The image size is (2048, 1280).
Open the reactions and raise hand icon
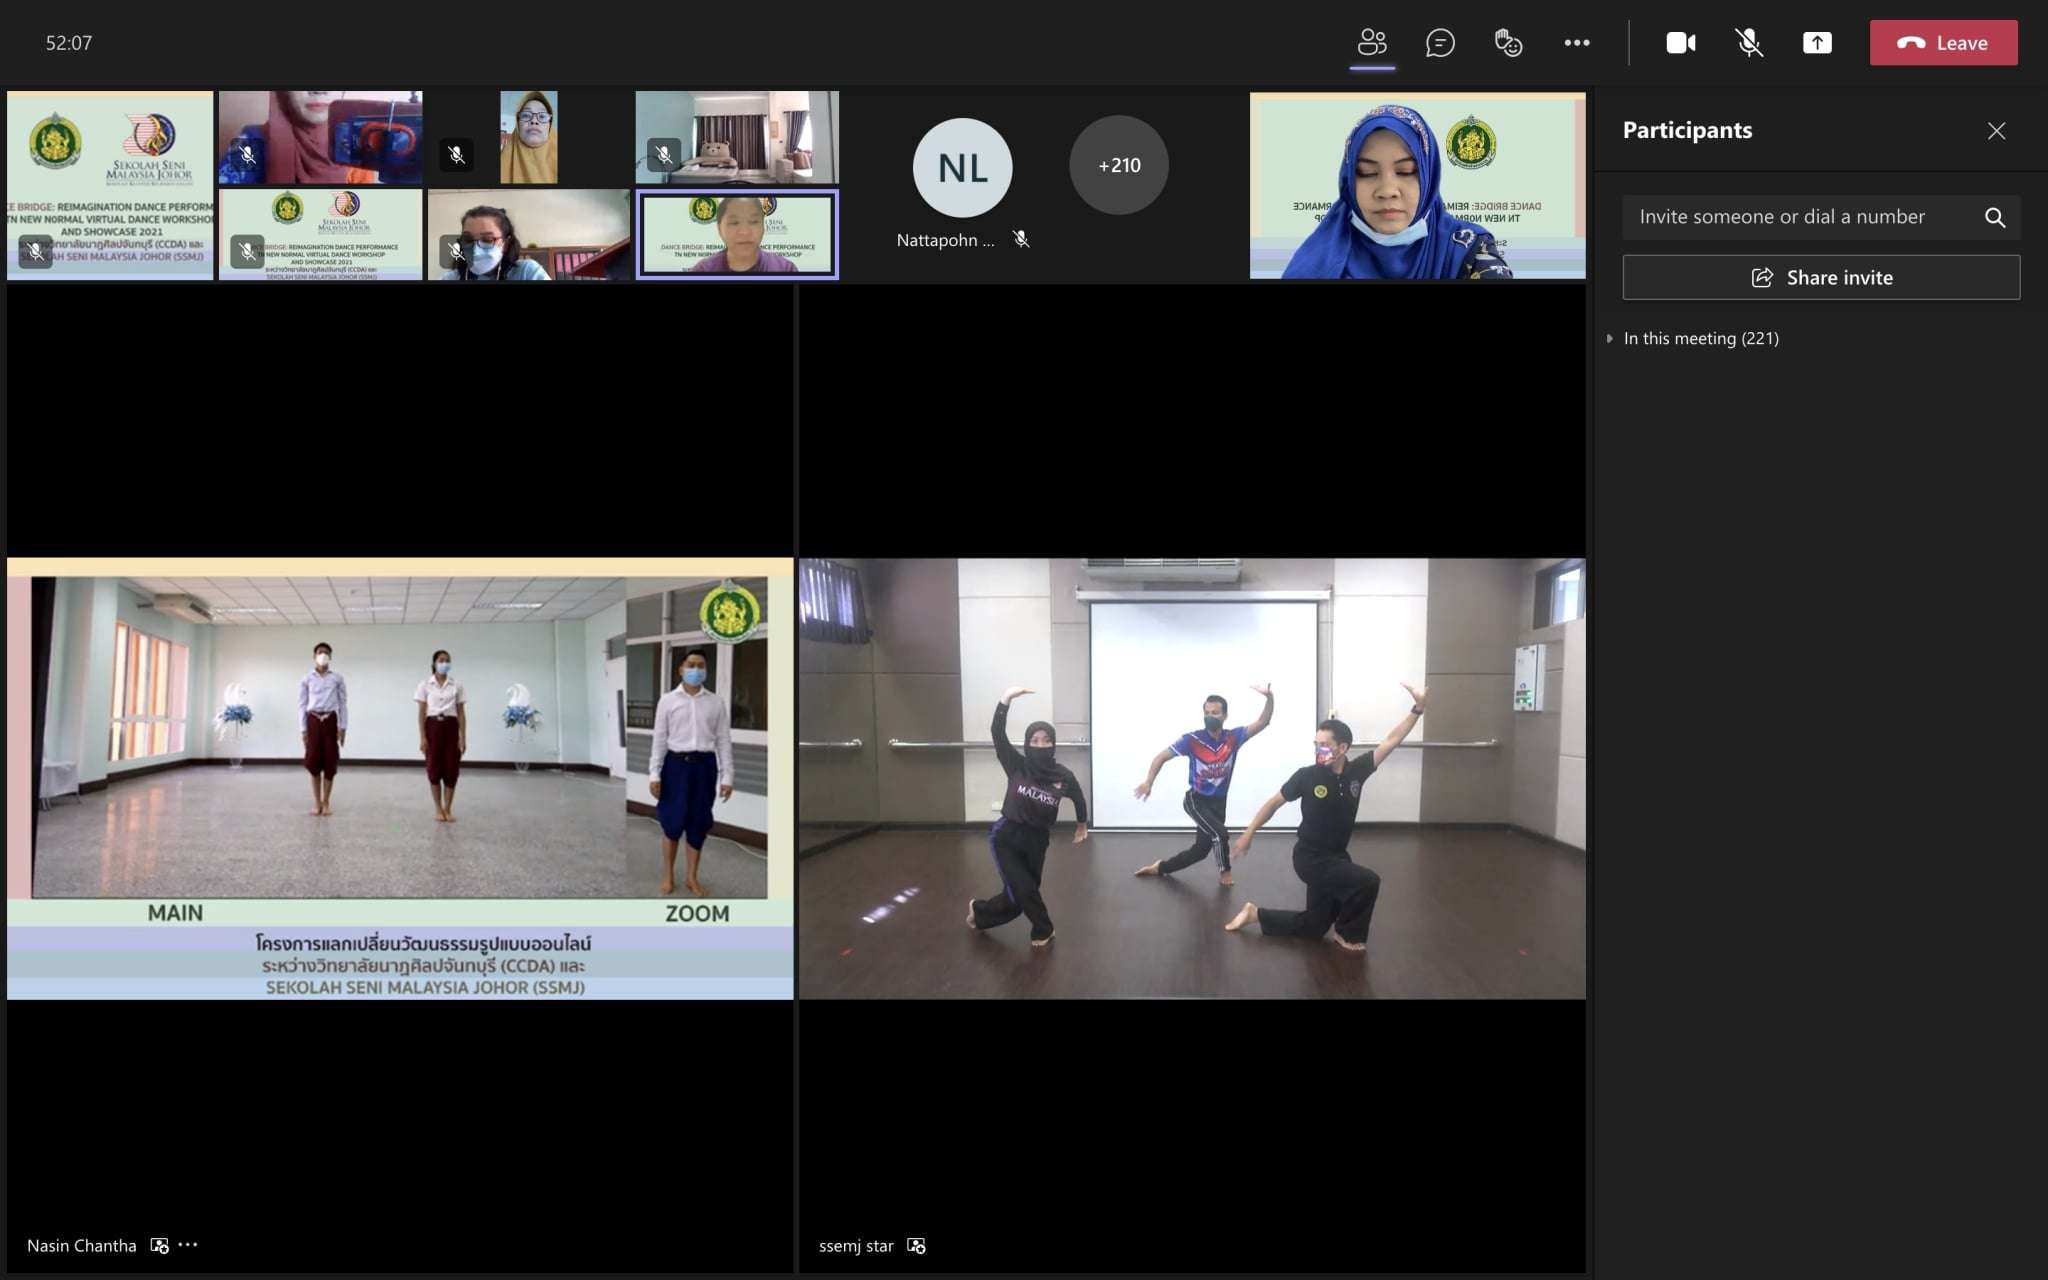pos(1508,43)
